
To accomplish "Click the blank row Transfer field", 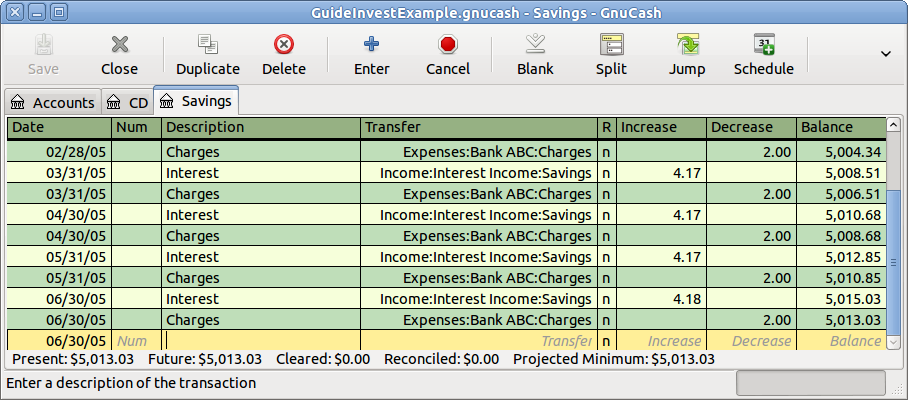I will (x=479, y=341).
